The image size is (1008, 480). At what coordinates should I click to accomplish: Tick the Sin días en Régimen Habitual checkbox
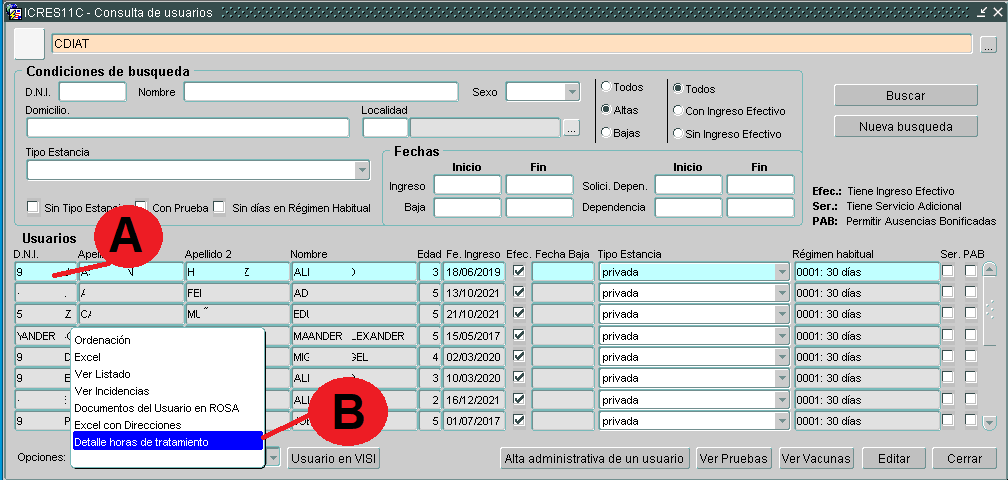[x=219, y=207]
